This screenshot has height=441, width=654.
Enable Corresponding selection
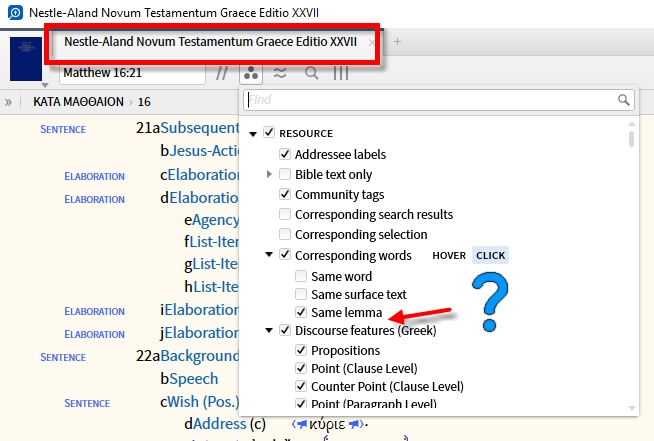(285, 234)
